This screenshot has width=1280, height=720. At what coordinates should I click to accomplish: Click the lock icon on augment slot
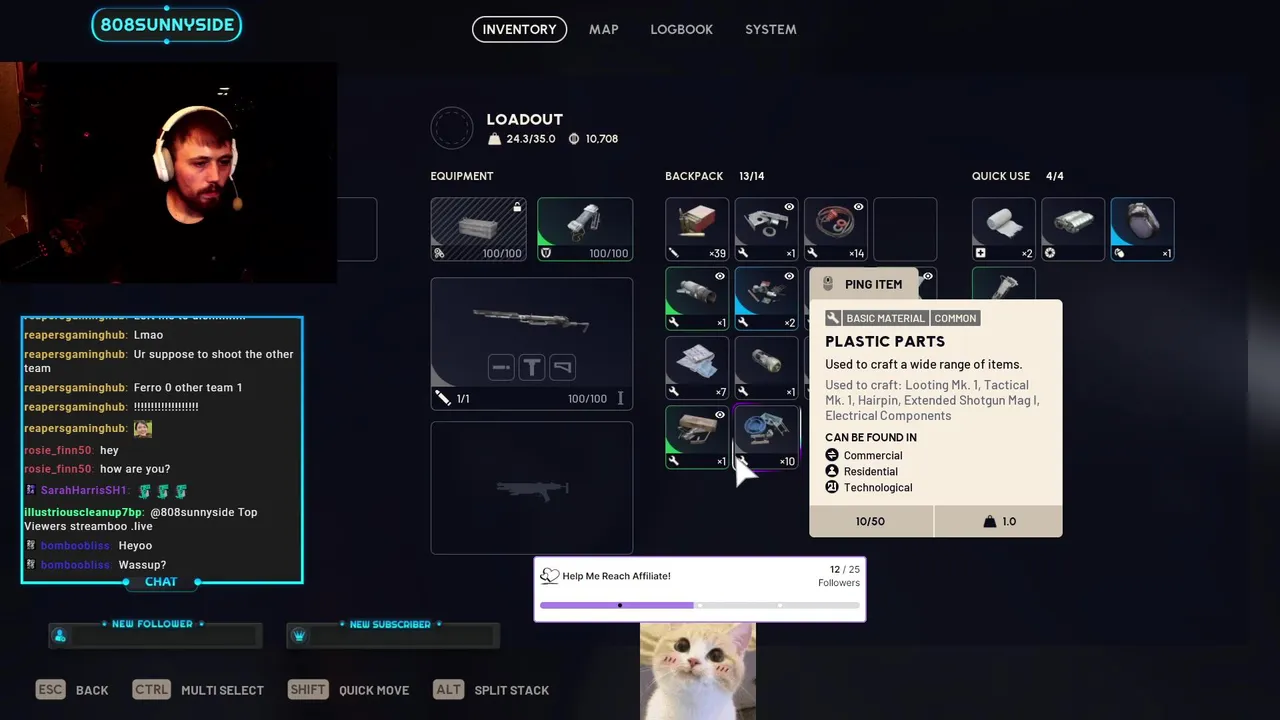click(x=517, y=207)
